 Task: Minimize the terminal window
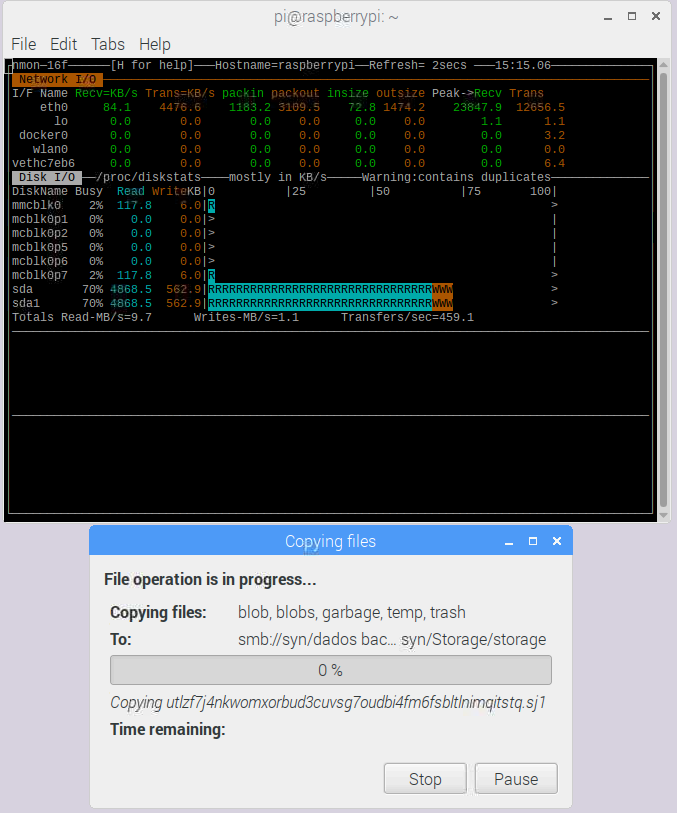point(609,17)
